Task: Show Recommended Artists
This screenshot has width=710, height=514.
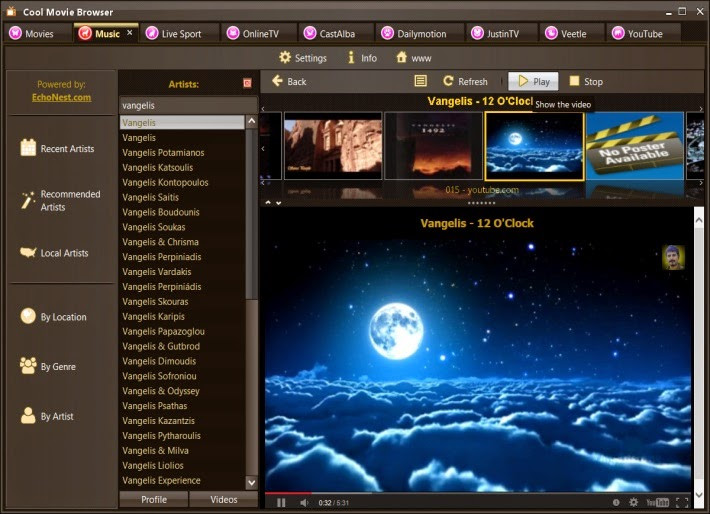Action: pos(60,201)
